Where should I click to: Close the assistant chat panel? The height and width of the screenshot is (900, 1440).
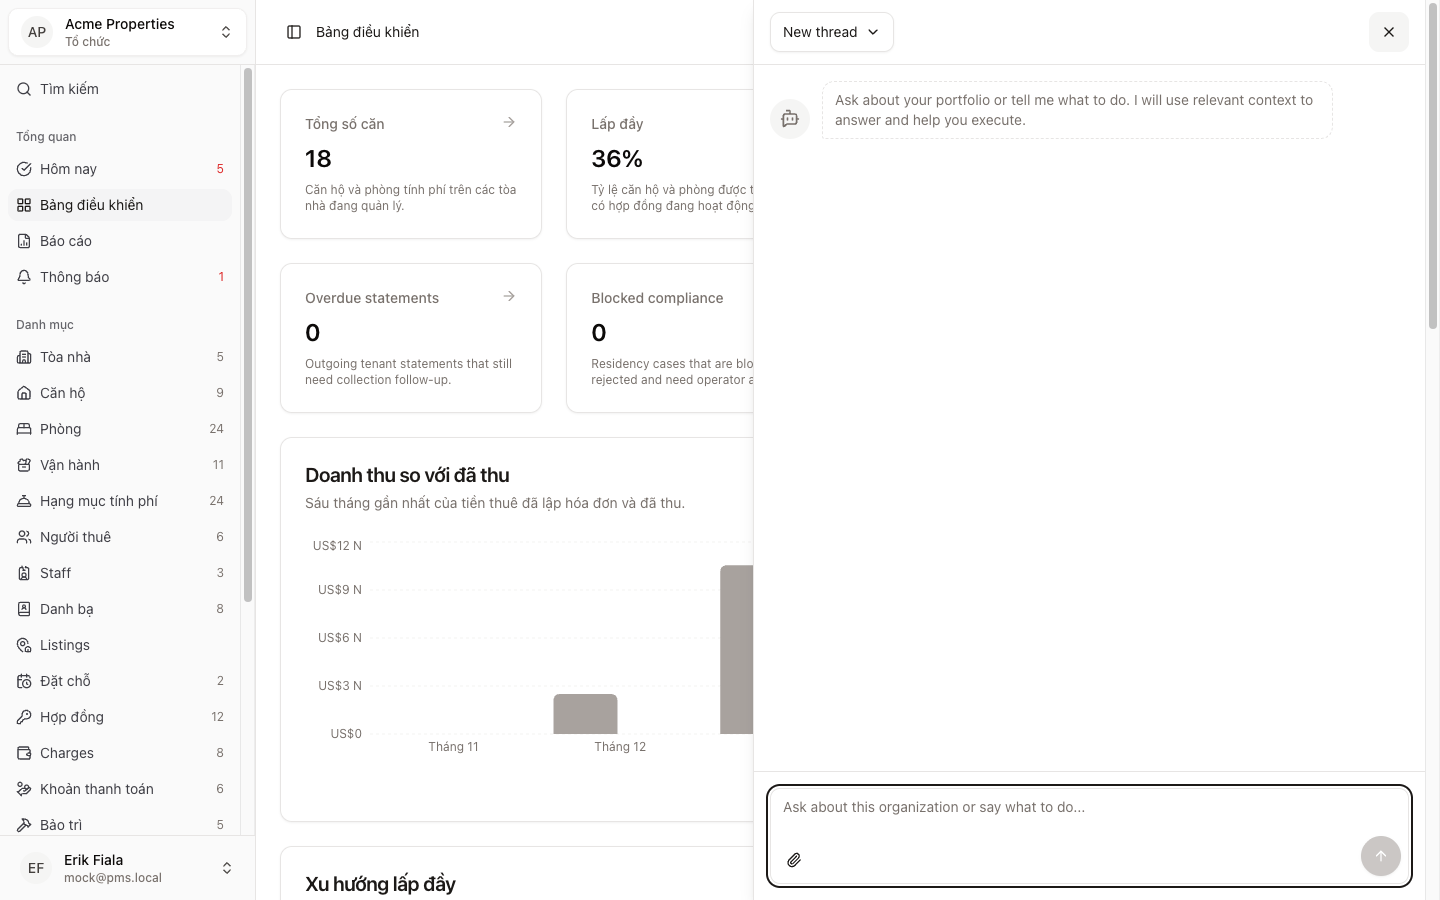click(x=1388, y=32)
